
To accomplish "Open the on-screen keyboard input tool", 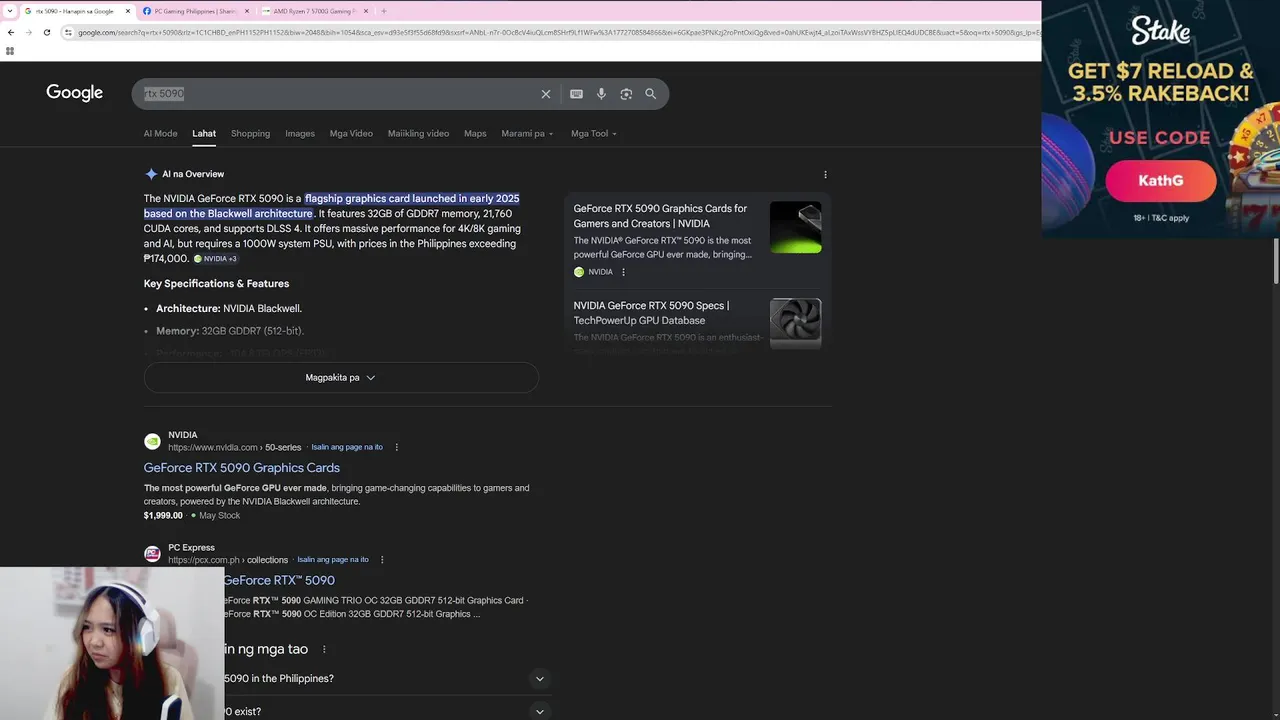I will coord(576,94).
